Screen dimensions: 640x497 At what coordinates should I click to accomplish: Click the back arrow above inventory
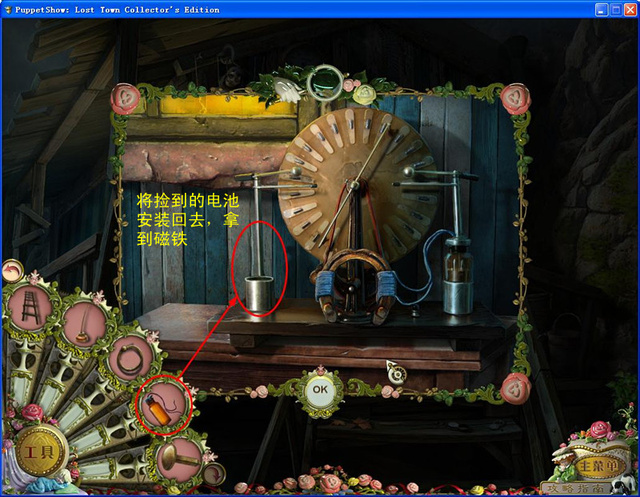point(11,271)
